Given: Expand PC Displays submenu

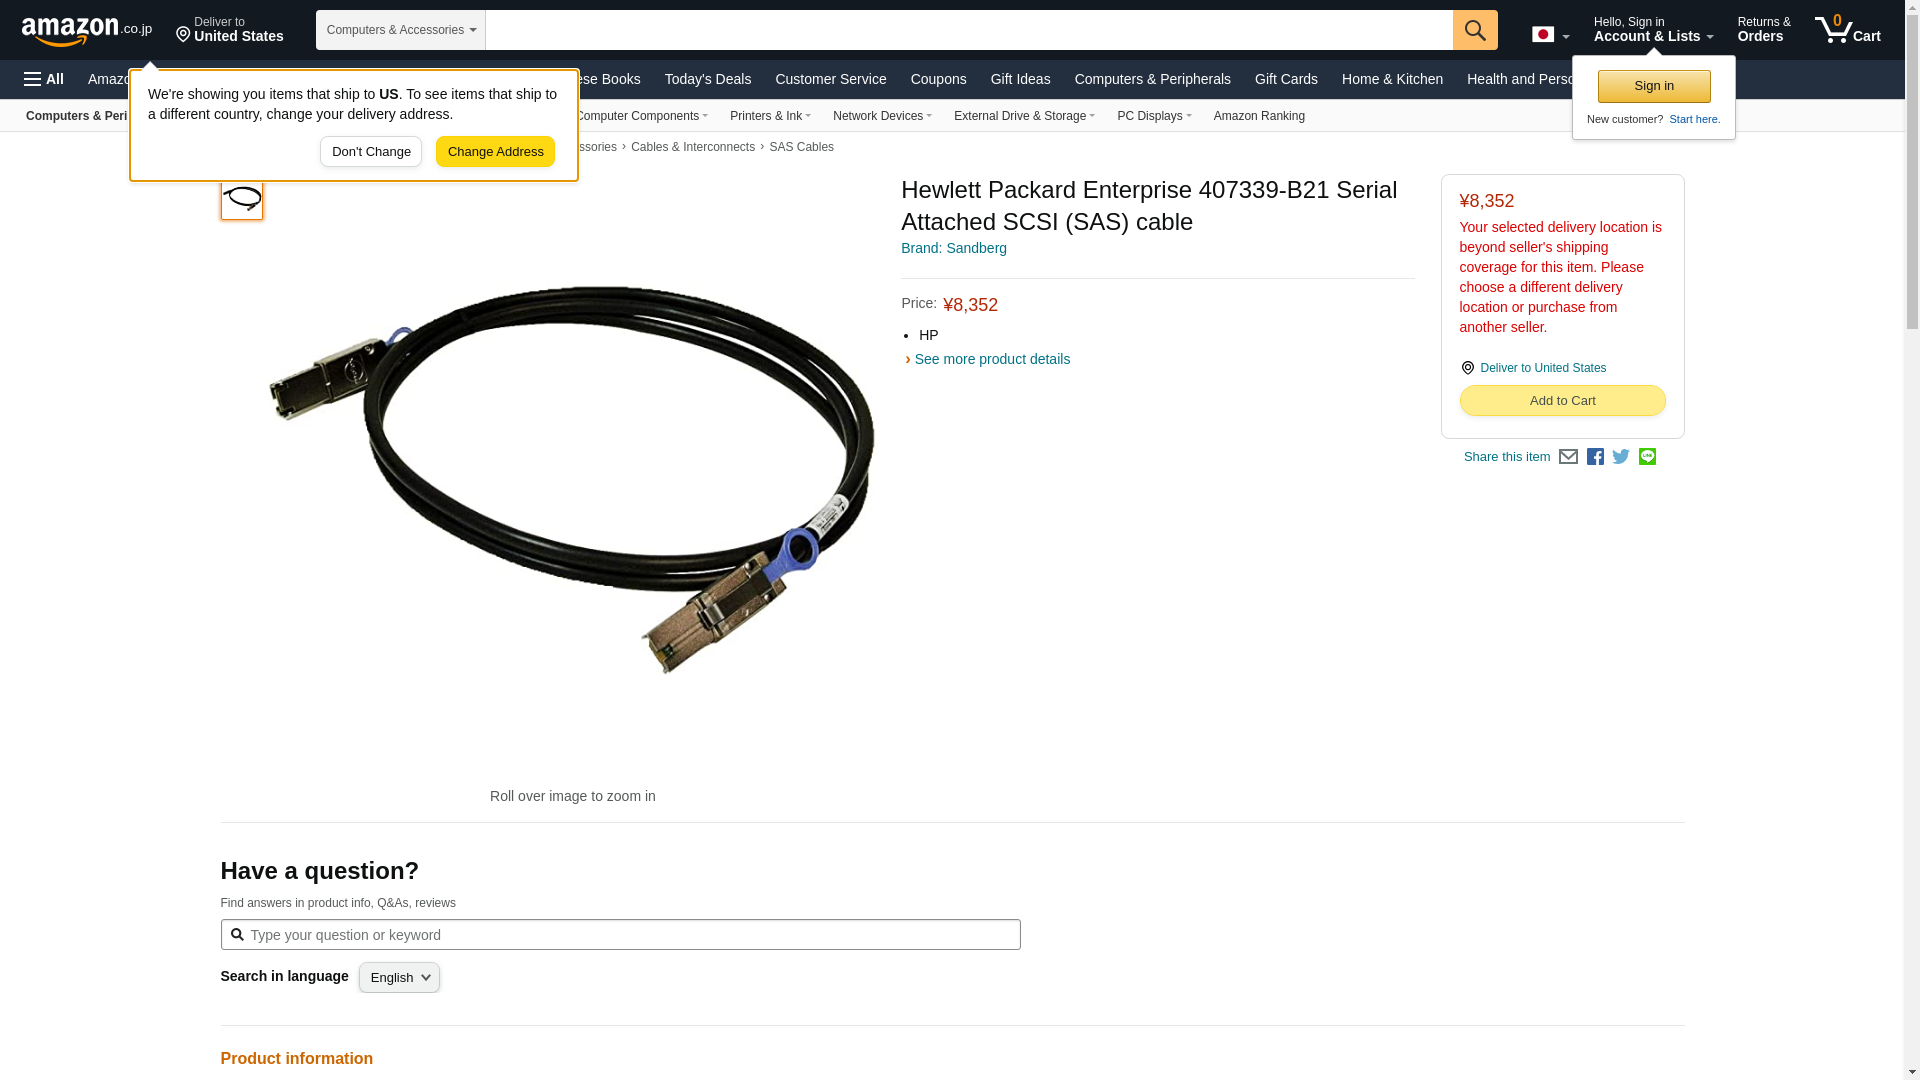Looking at the screenshot, I should (x=1154, y=116).
